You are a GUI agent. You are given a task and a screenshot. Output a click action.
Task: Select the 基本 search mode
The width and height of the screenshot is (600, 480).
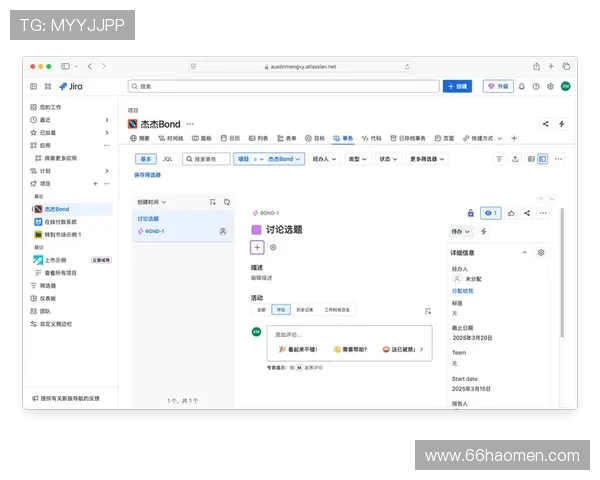point(146,159)
